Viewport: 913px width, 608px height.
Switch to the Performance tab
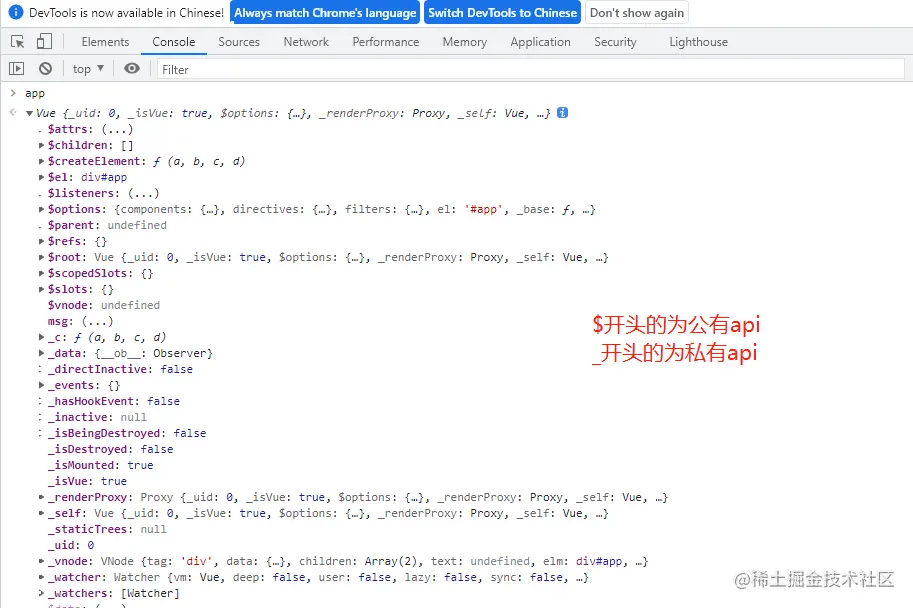385,42
